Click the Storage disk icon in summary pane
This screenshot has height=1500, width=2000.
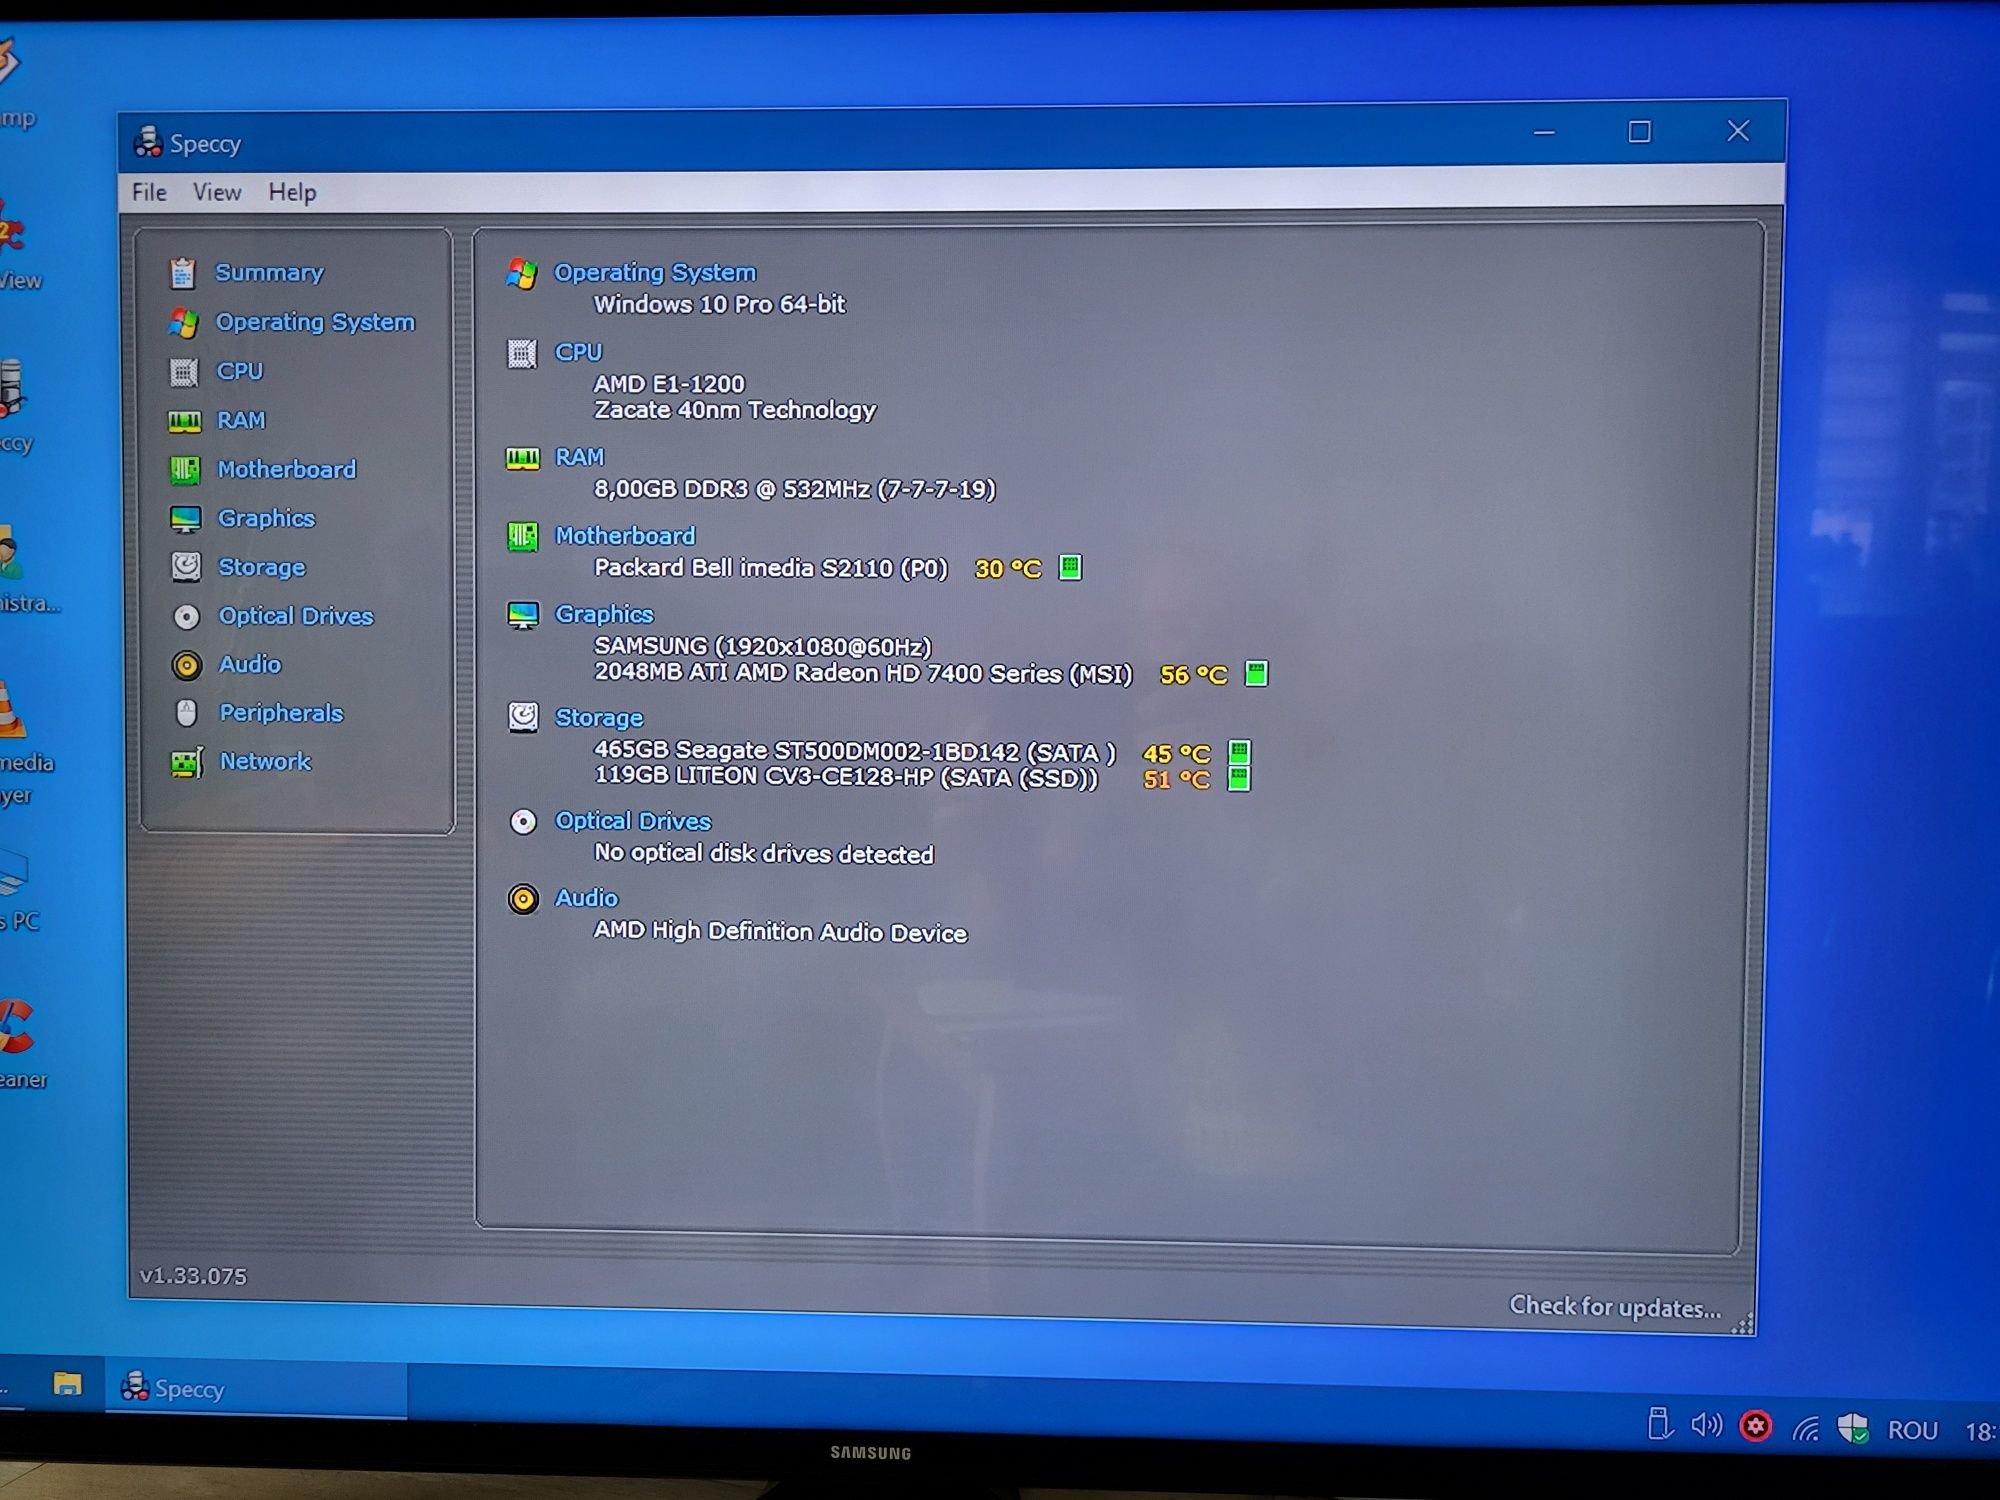(523, 717)
